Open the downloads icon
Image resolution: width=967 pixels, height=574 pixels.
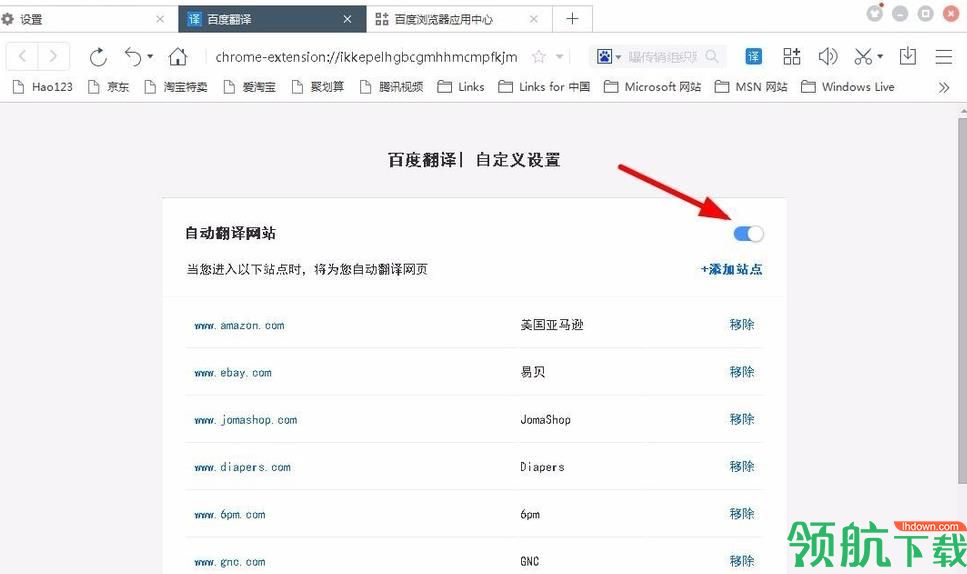[908, 57]
